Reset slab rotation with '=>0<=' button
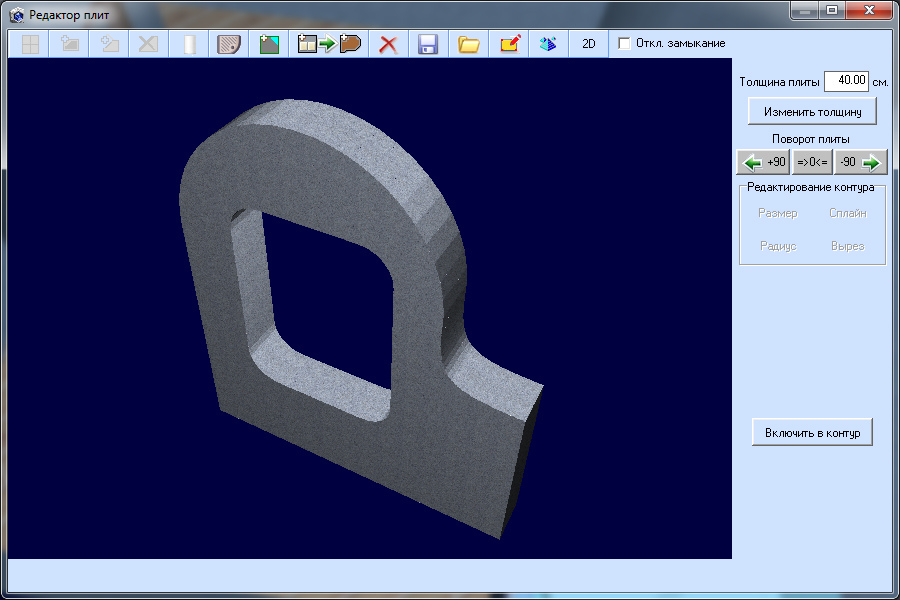This screenshot has height=600, width=900. pyautogui.click(x=812, y=162)
